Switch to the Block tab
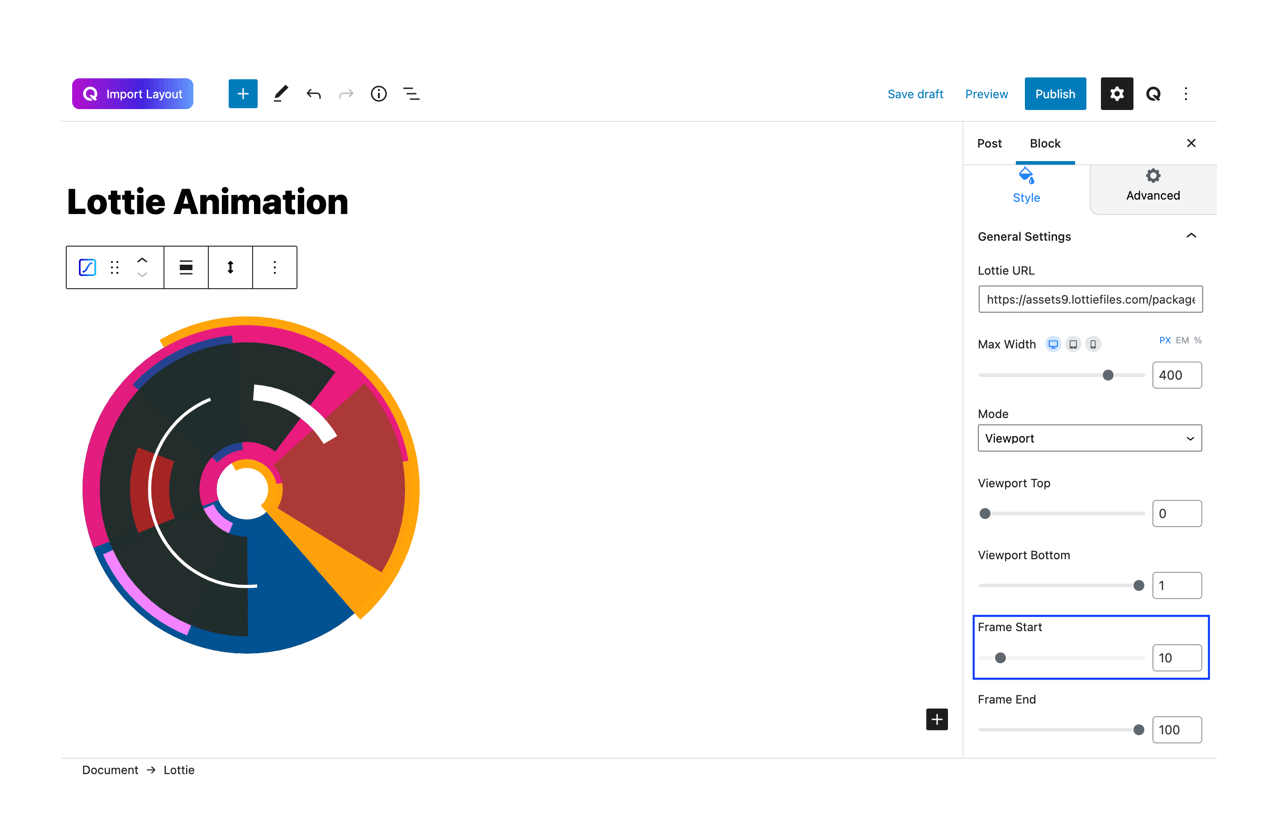Image resolution: width=1280 pixels, height=836 pixels. [1045, 143]
